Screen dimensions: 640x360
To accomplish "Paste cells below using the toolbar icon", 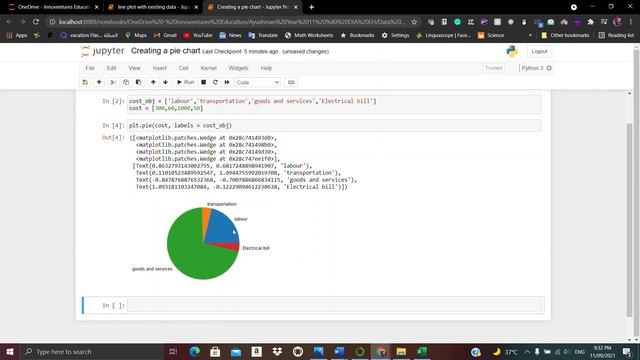I will coord(139,82).
